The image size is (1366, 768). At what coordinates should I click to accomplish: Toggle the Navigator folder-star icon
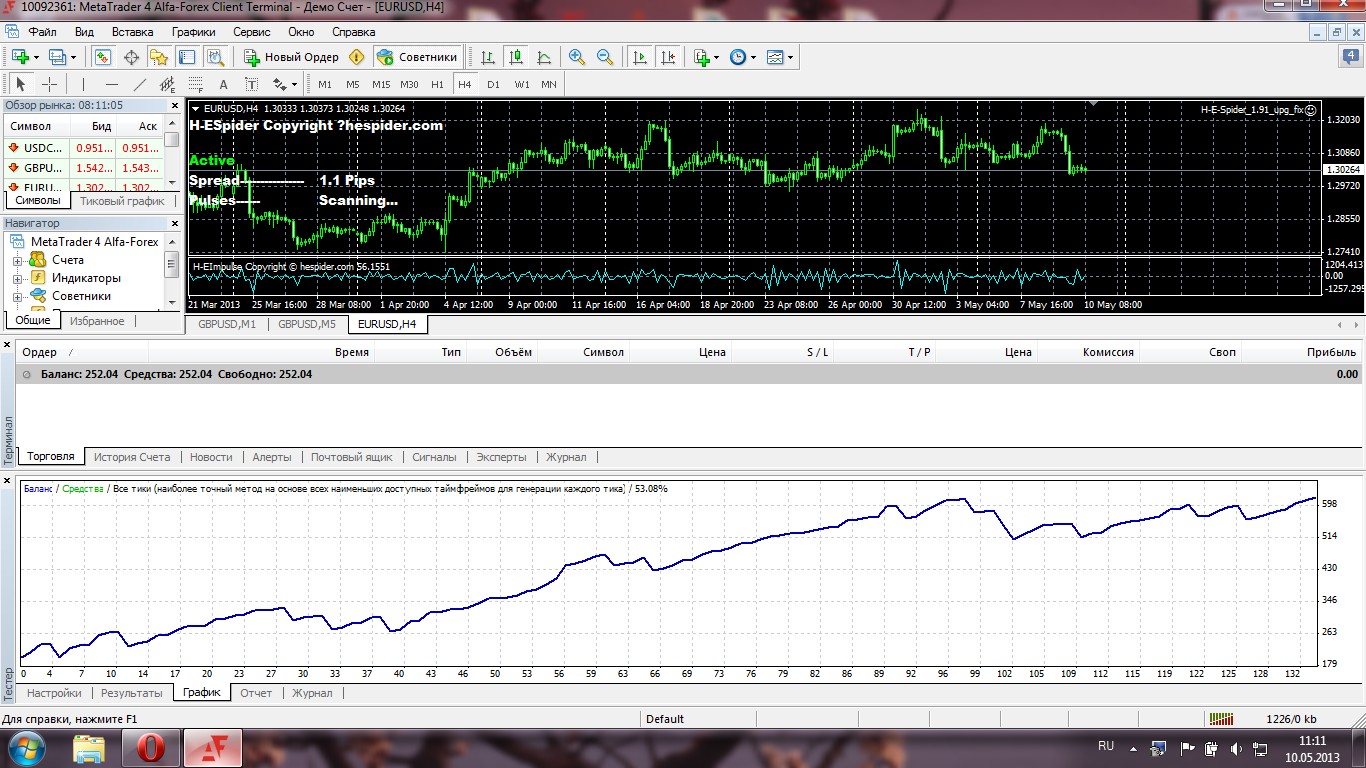(158, 57)
